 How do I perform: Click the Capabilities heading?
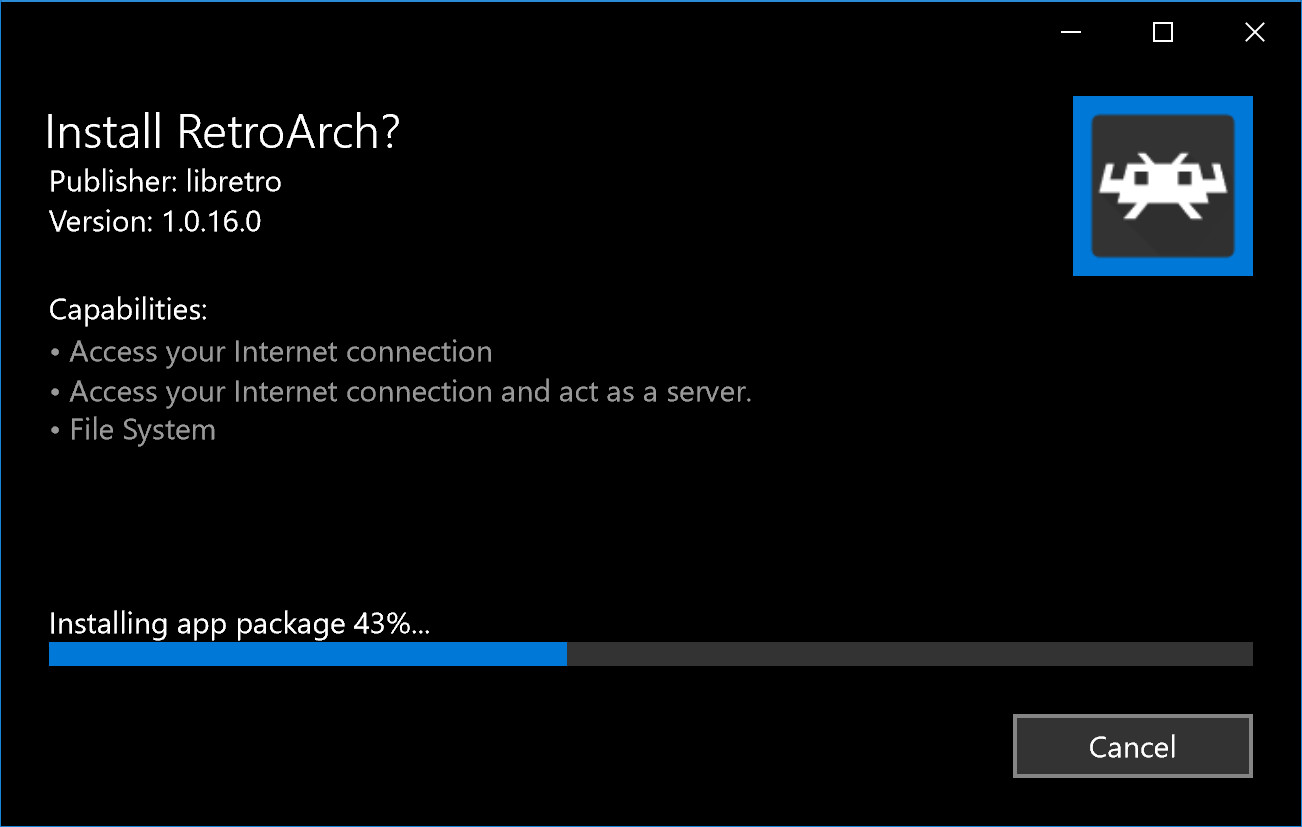coord(127,309)
